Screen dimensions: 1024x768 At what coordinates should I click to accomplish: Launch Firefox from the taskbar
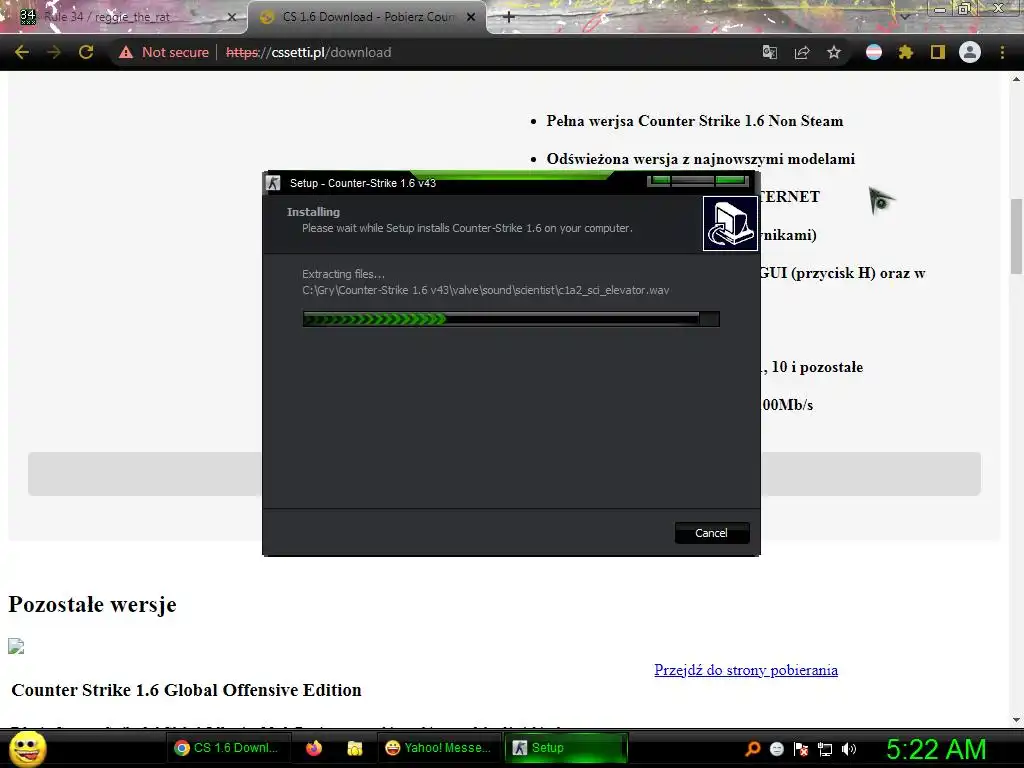(x=314, y=748)
